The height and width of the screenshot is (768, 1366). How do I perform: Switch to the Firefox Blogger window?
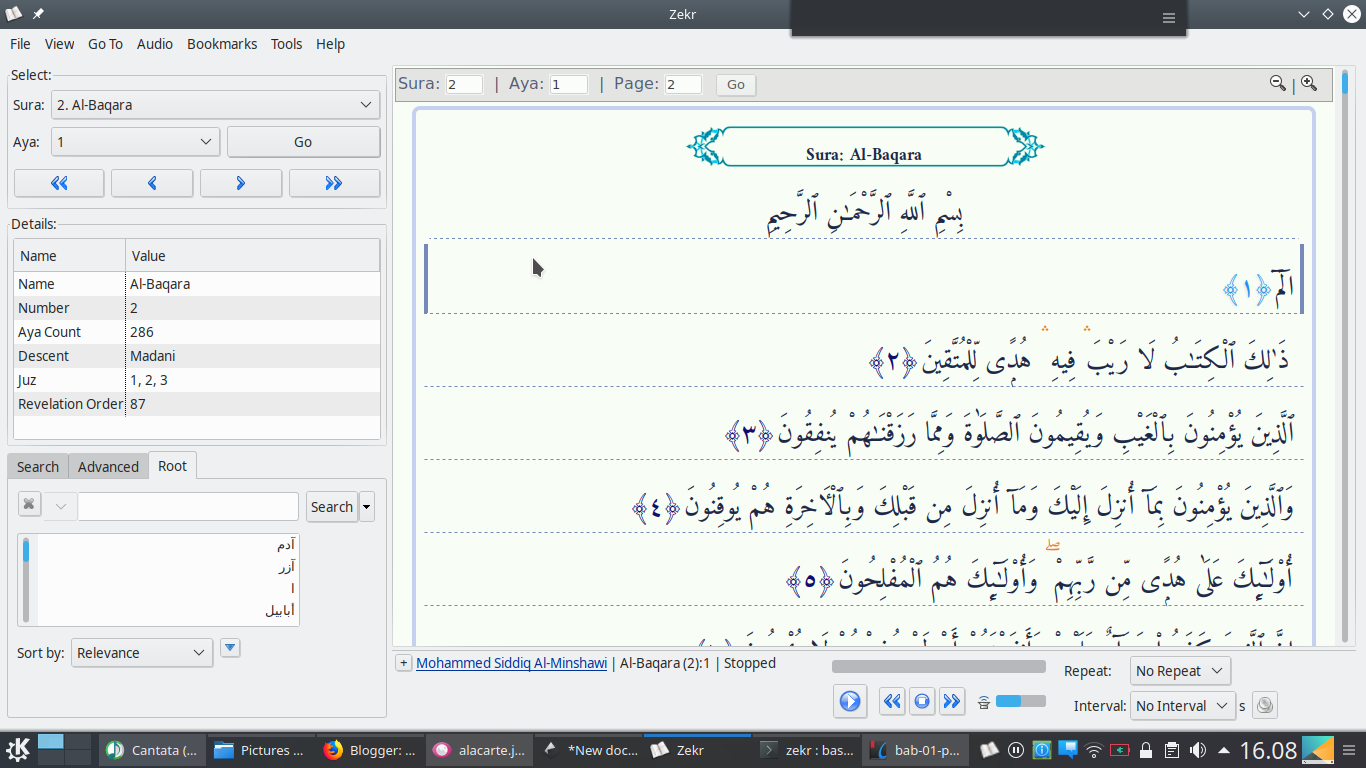click(369, 750)
